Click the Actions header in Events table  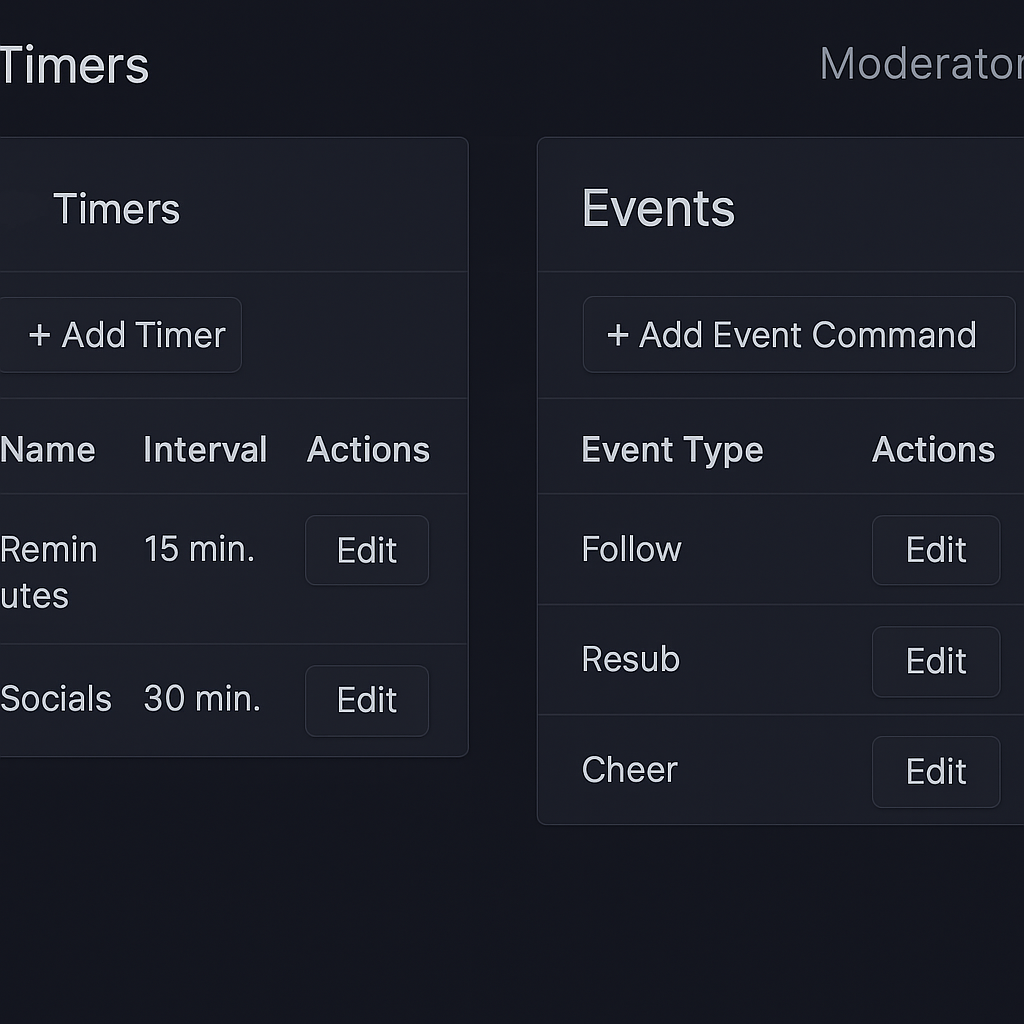[x=933, y=450]
